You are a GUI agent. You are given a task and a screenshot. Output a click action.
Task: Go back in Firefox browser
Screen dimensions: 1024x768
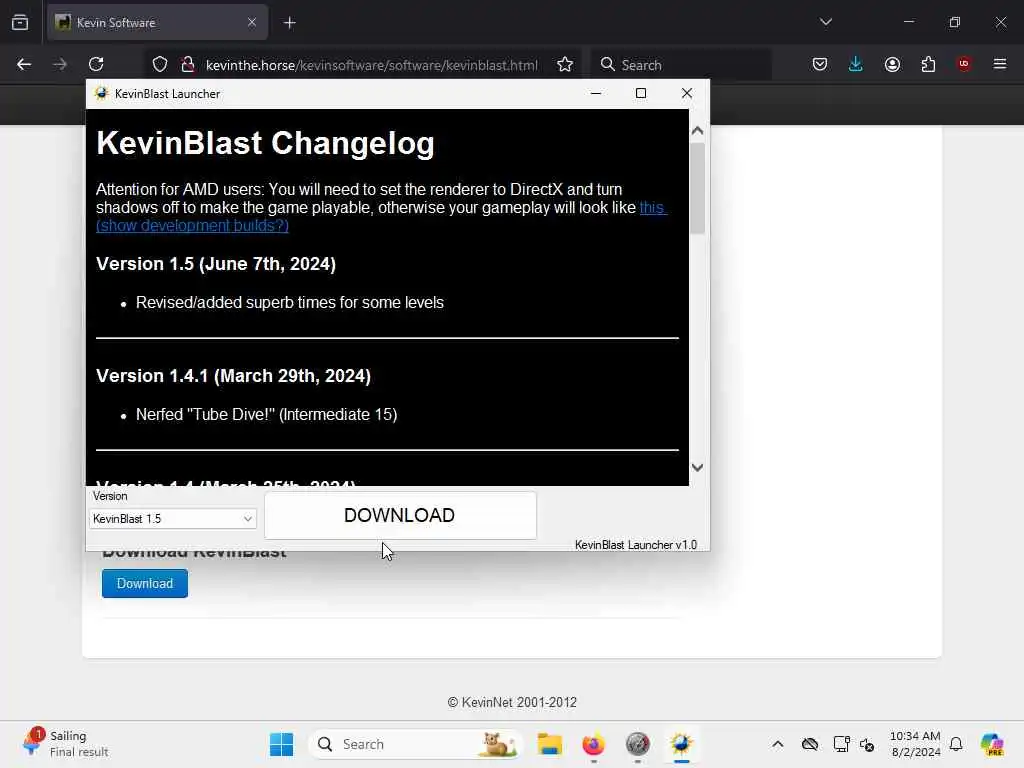[24, 64]
